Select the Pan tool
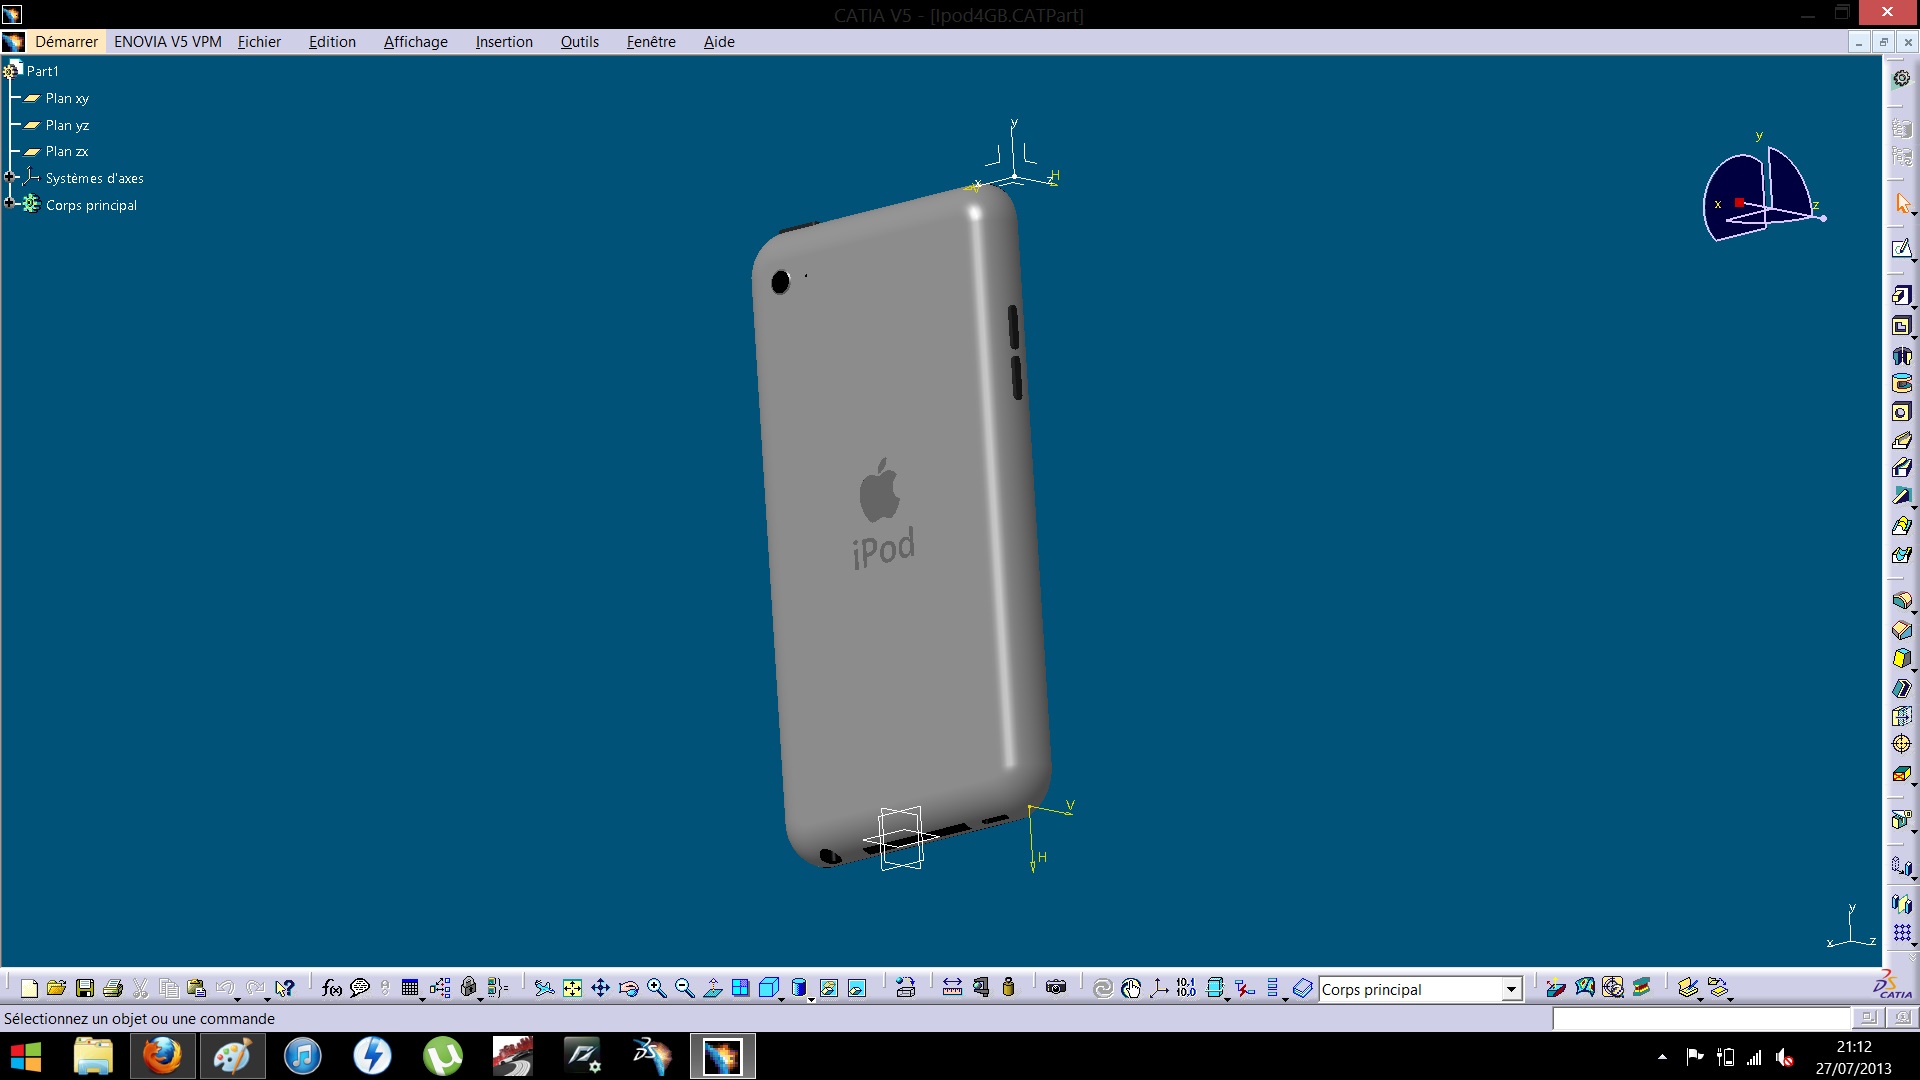 [x=600, y=989]
